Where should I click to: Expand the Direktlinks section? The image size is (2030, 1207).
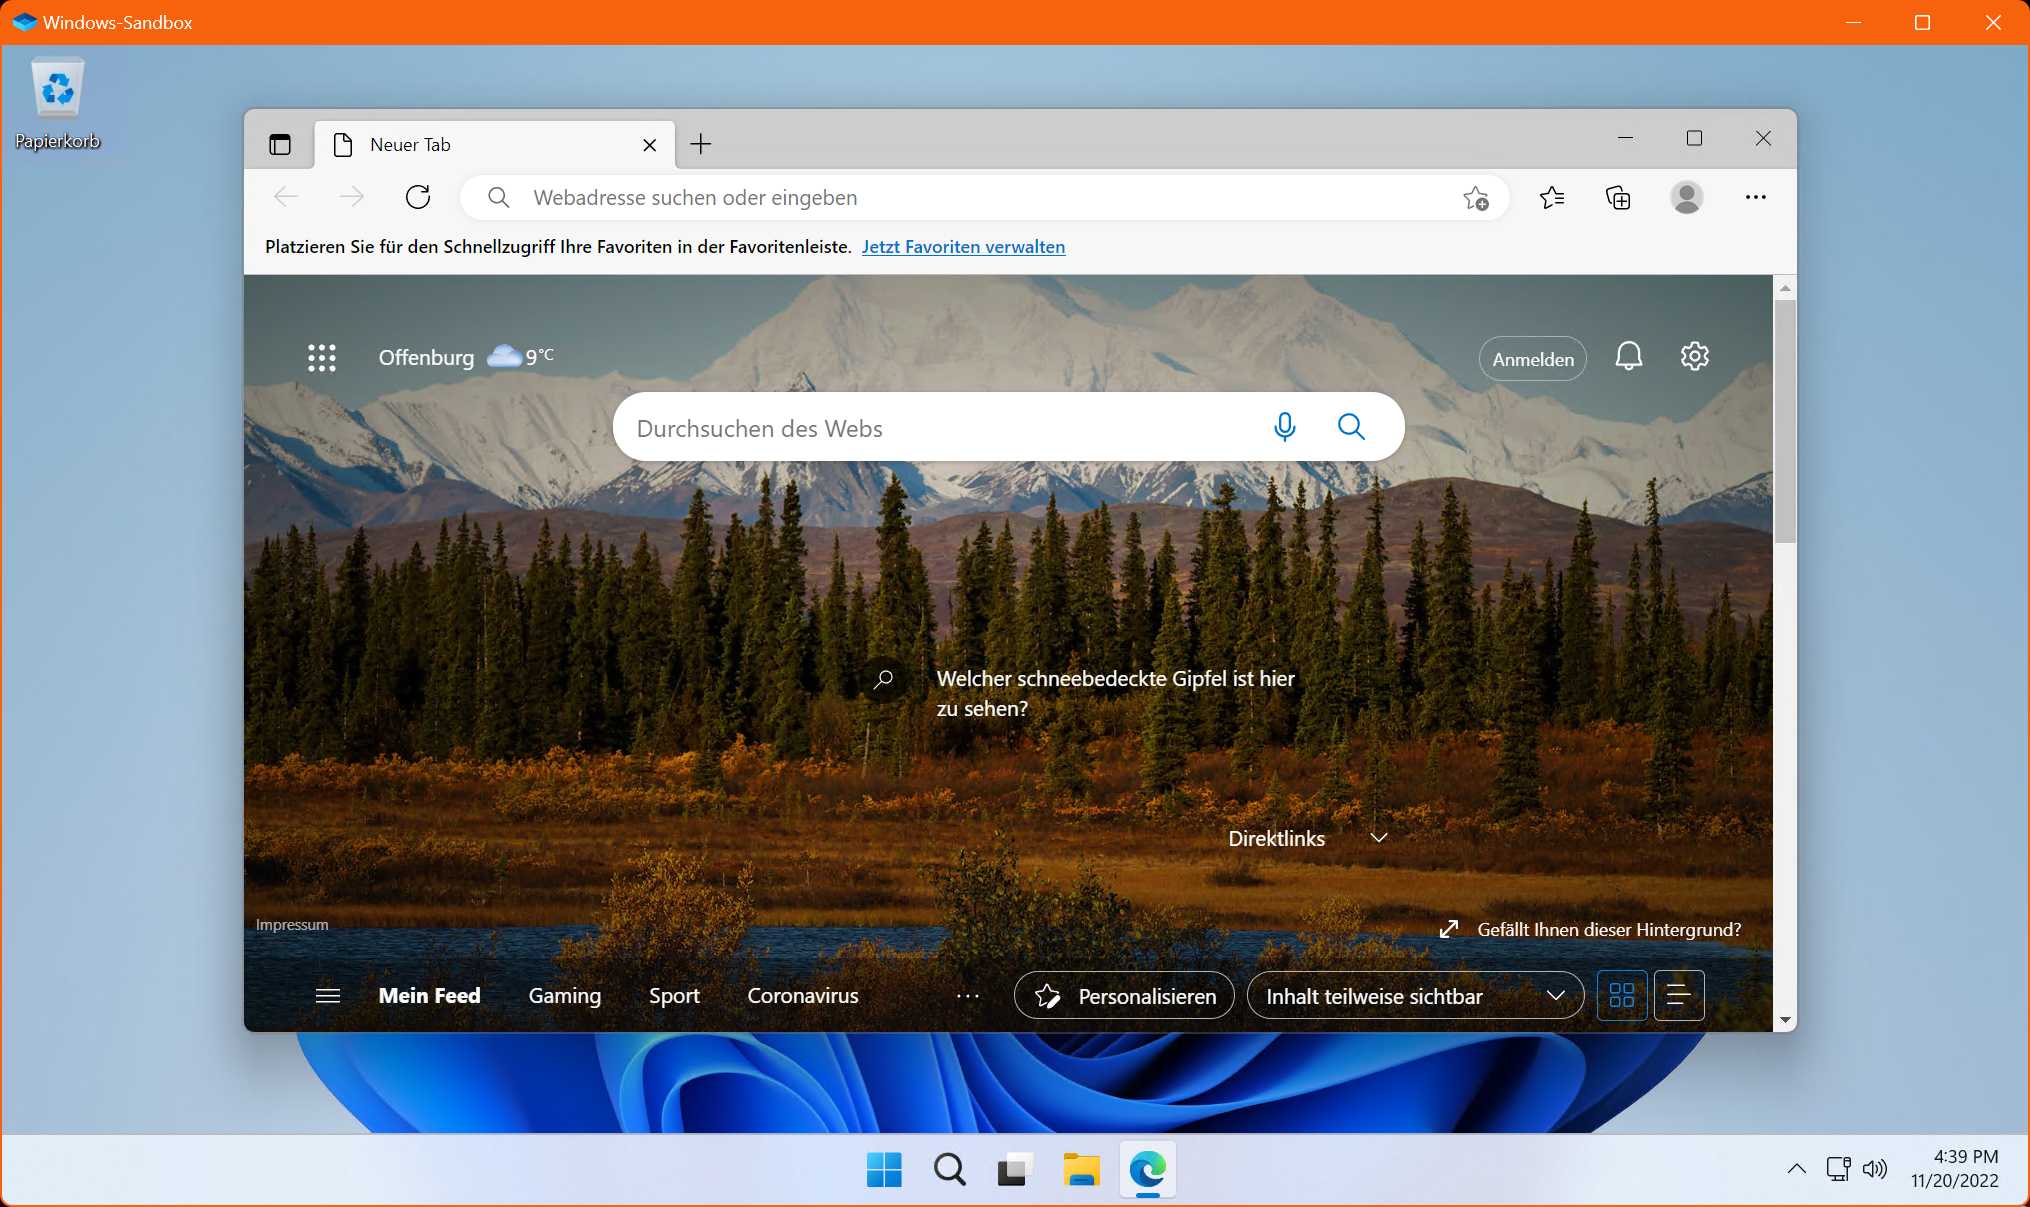(x=1379, y=838)
